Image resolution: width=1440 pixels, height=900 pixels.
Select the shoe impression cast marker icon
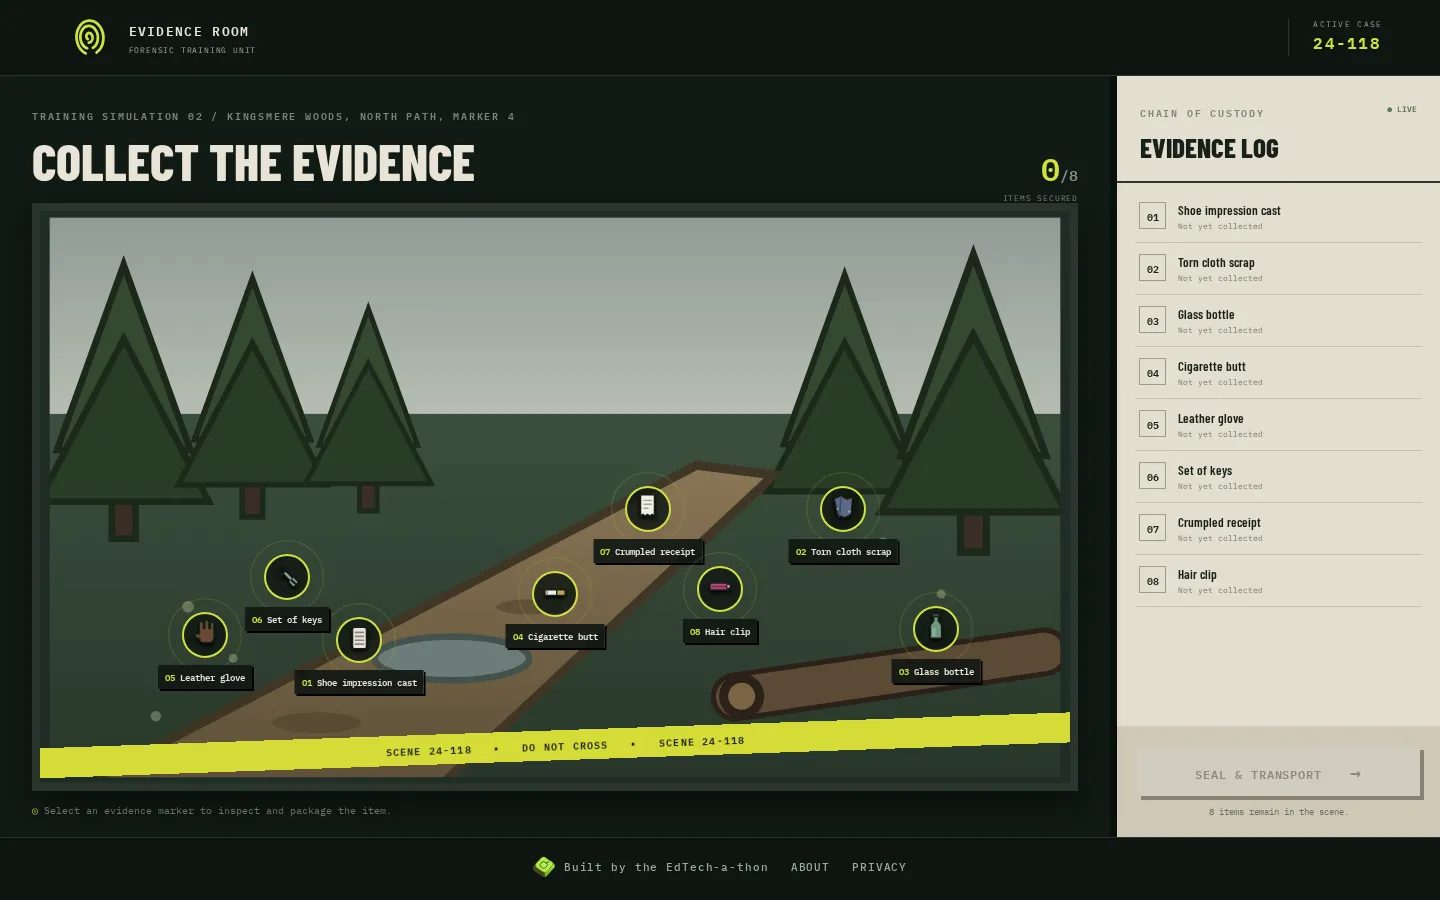click(x=359, y=639)
